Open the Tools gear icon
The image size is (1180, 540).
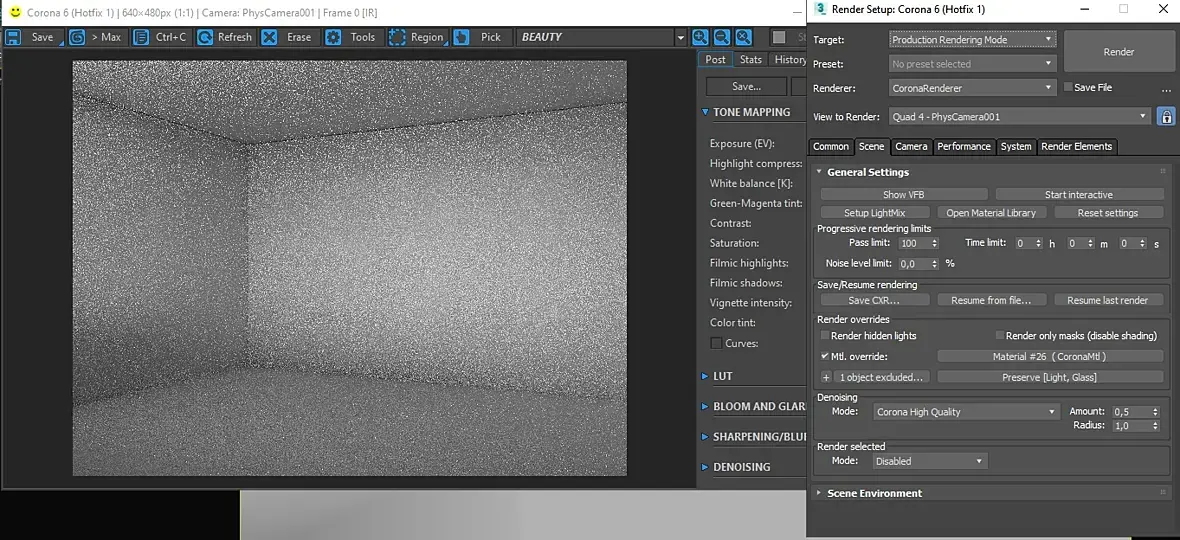(x=333, y=37)
